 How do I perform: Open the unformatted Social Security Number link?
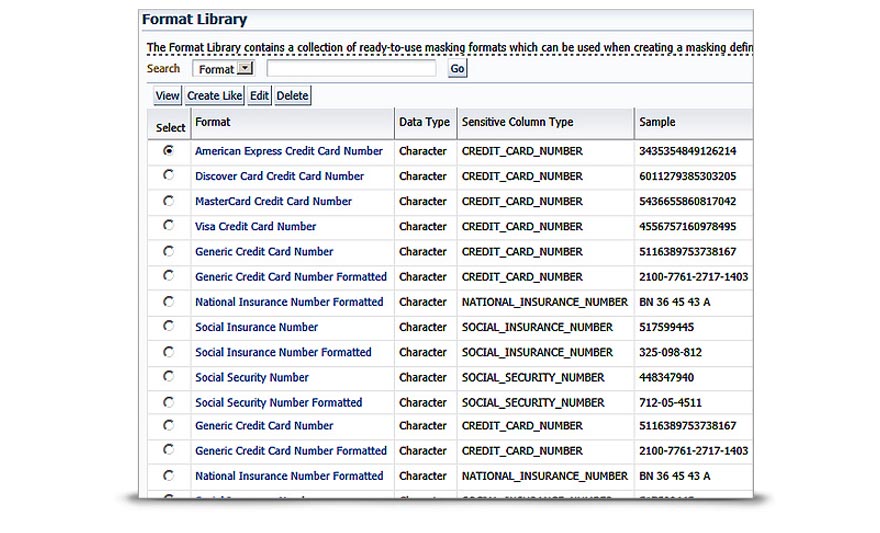[251, 378]
